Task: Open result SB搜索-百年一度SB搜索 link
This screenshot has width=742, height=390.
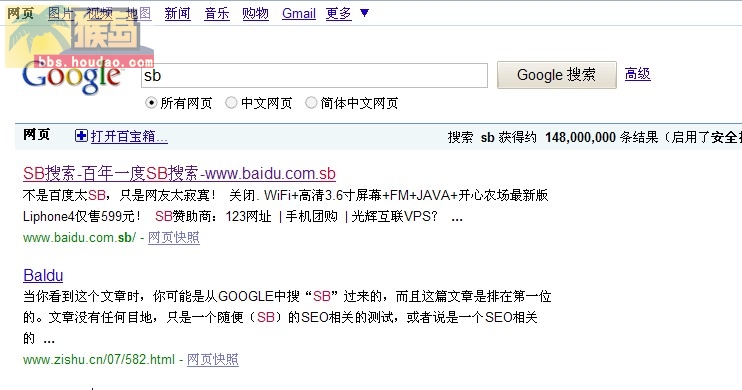Action: (179, 174)
